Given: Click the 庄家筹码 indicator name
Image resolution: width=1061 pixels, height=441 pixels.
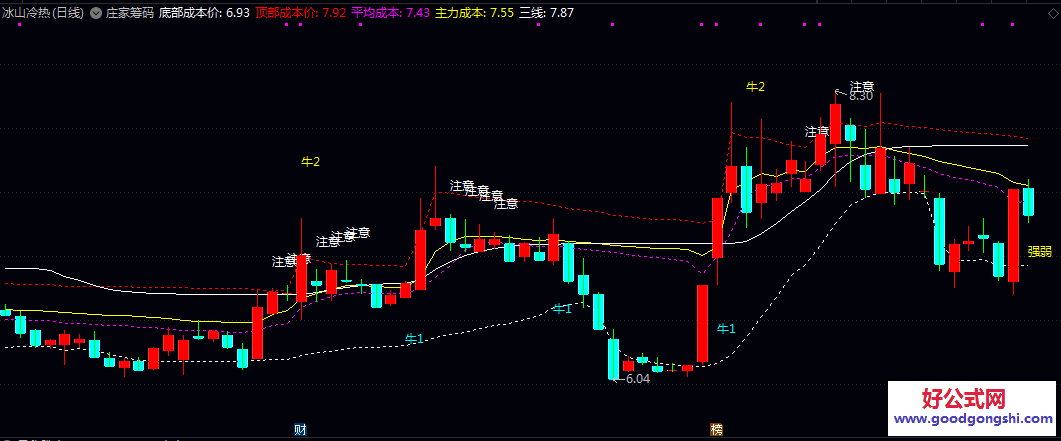Looking at the screenshot, I should pos(129,12).
